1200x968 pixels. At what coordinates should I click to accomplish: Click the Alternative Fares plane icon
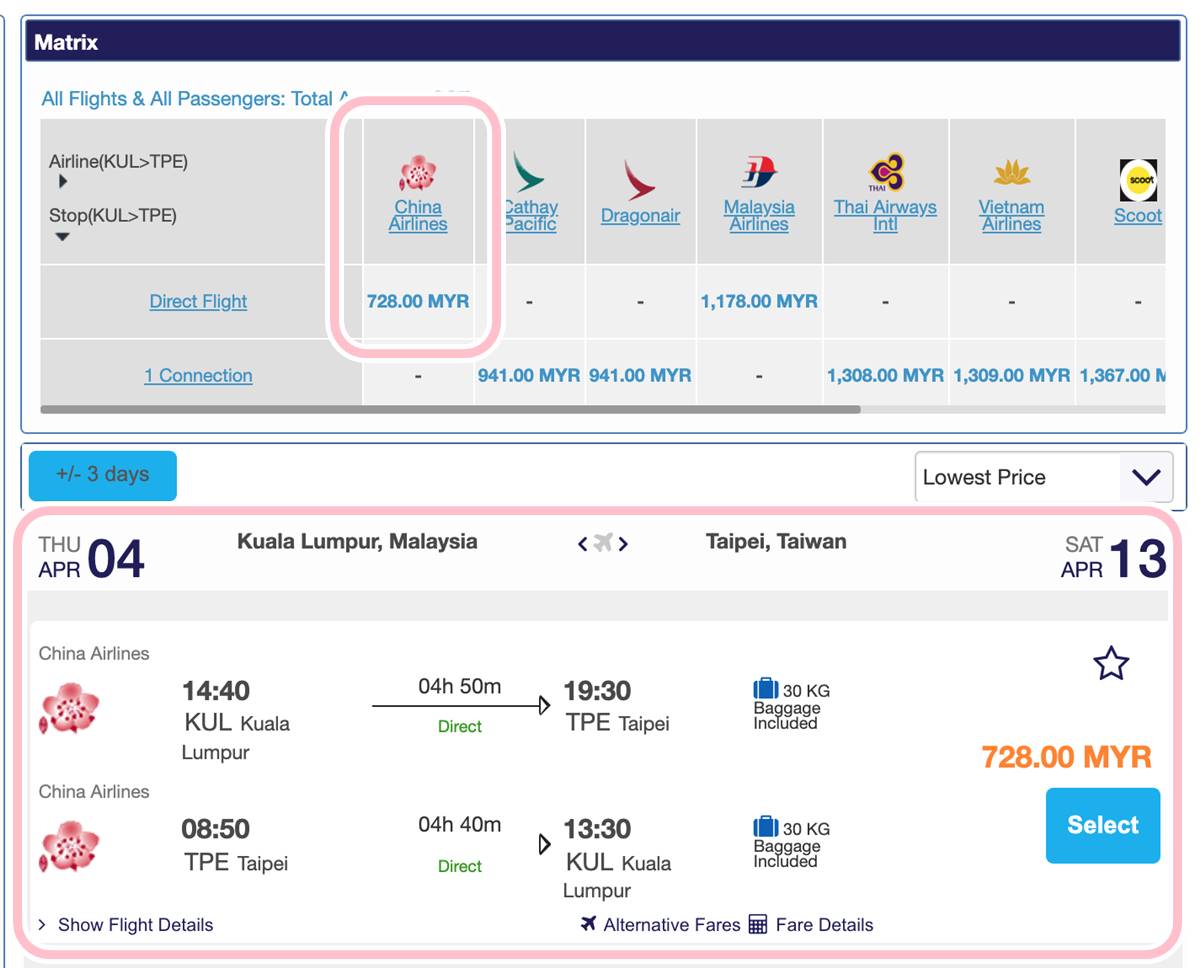tap(588, 923)
